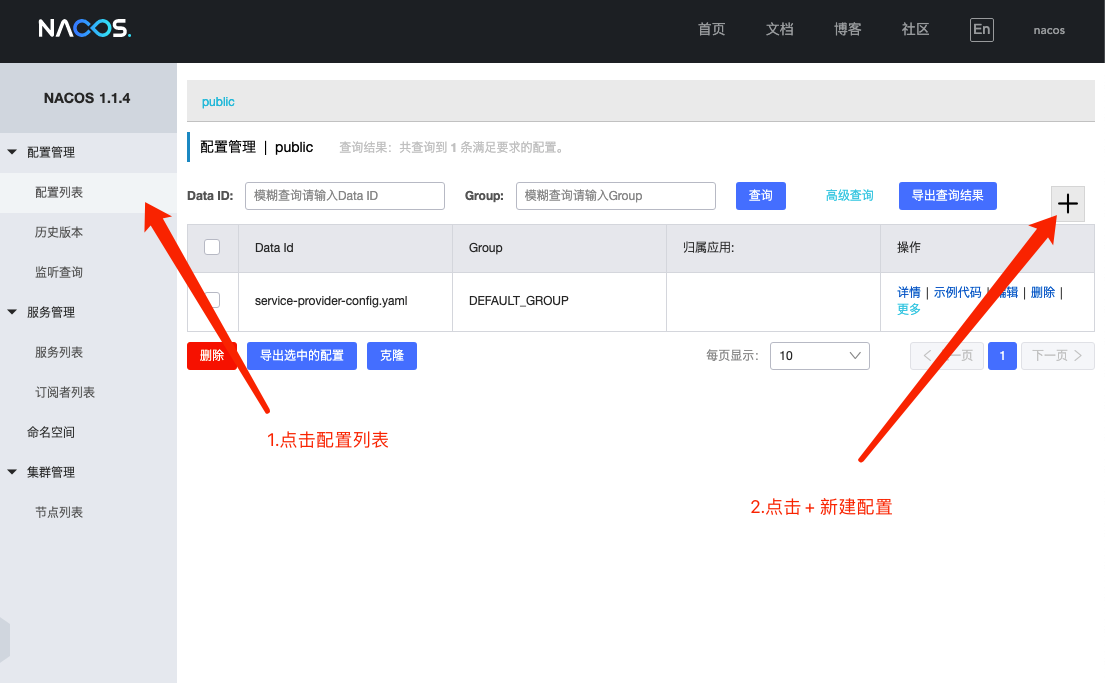Open 详情 for service-provider-config.yaml
The height and width of the screenshot is (683, 1105).
tap(907, 291)
